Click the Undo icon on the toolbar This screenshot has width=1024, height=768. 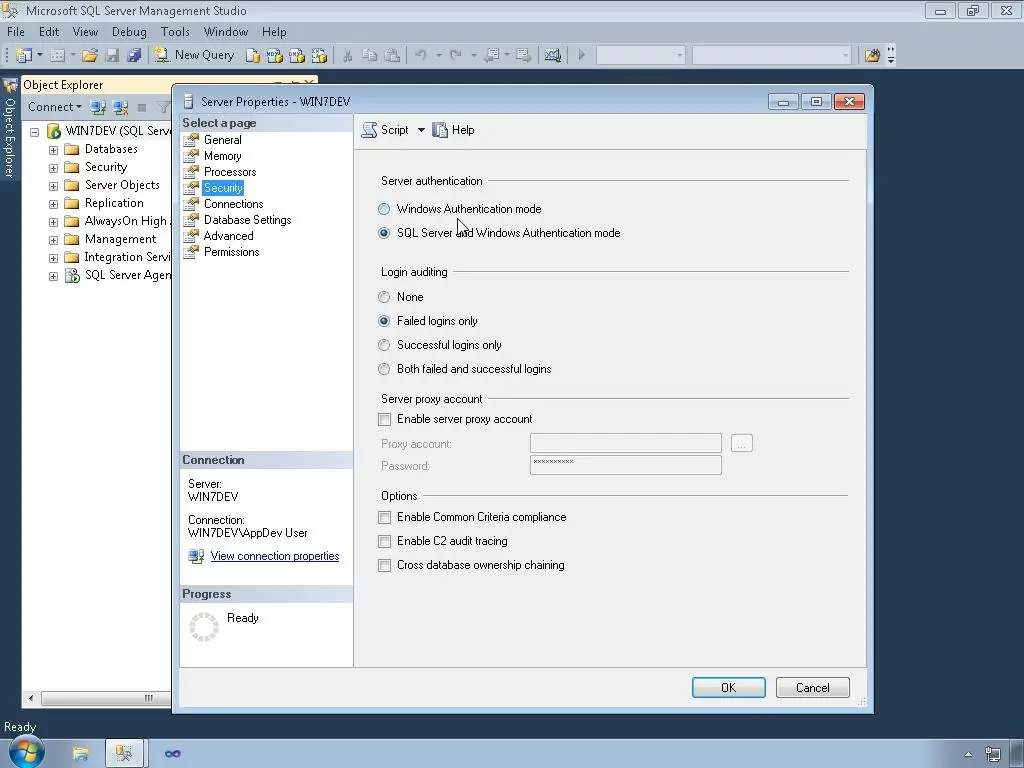(x=420, y=55)
